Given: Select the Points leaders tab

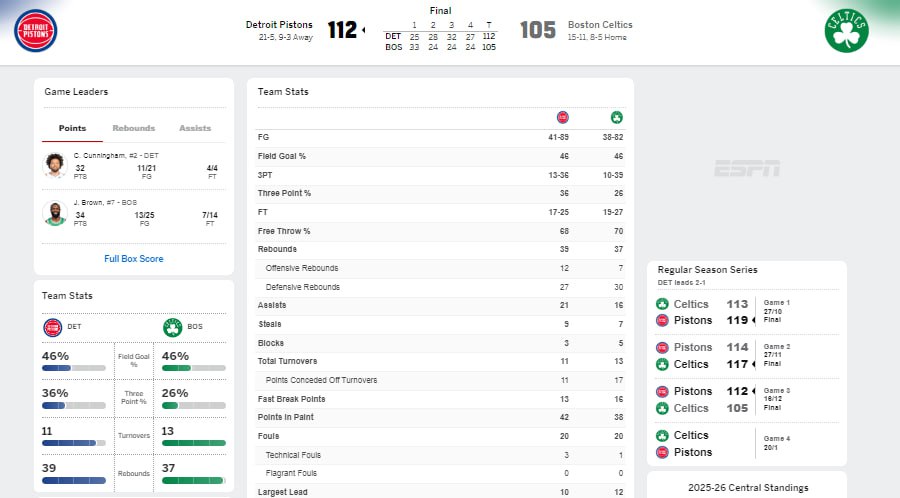Looking at the screenshot, I should (72, 128).
